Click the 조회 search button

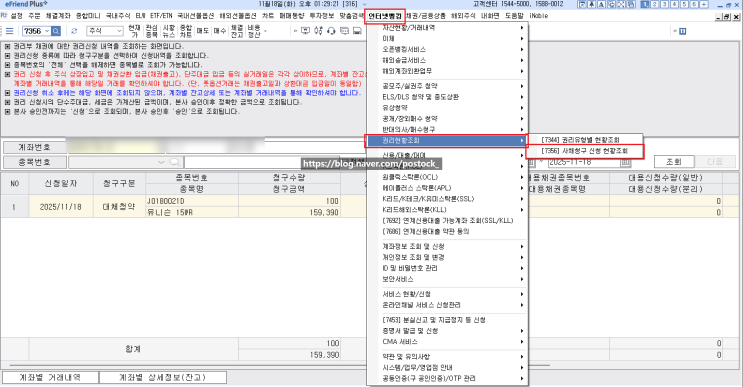click(x=674, y=162)
